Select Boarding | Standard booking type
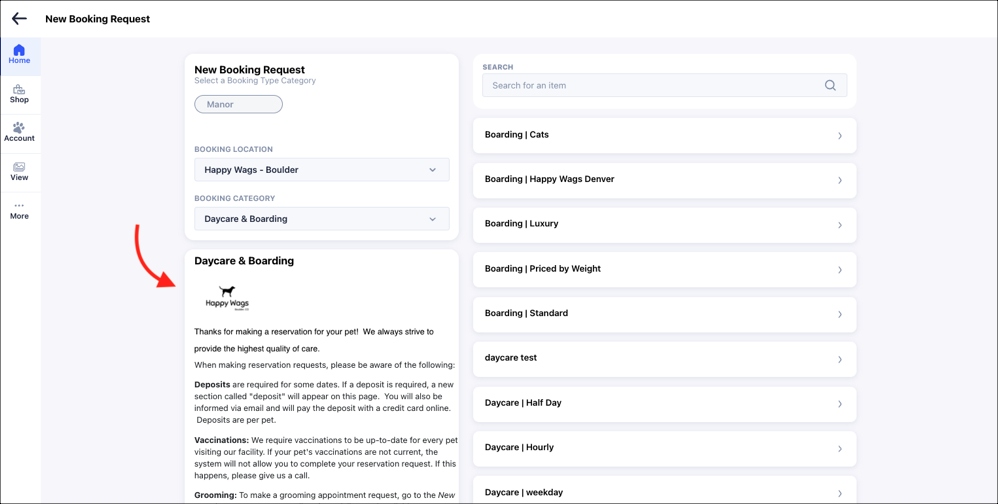 tap(664, 314)
